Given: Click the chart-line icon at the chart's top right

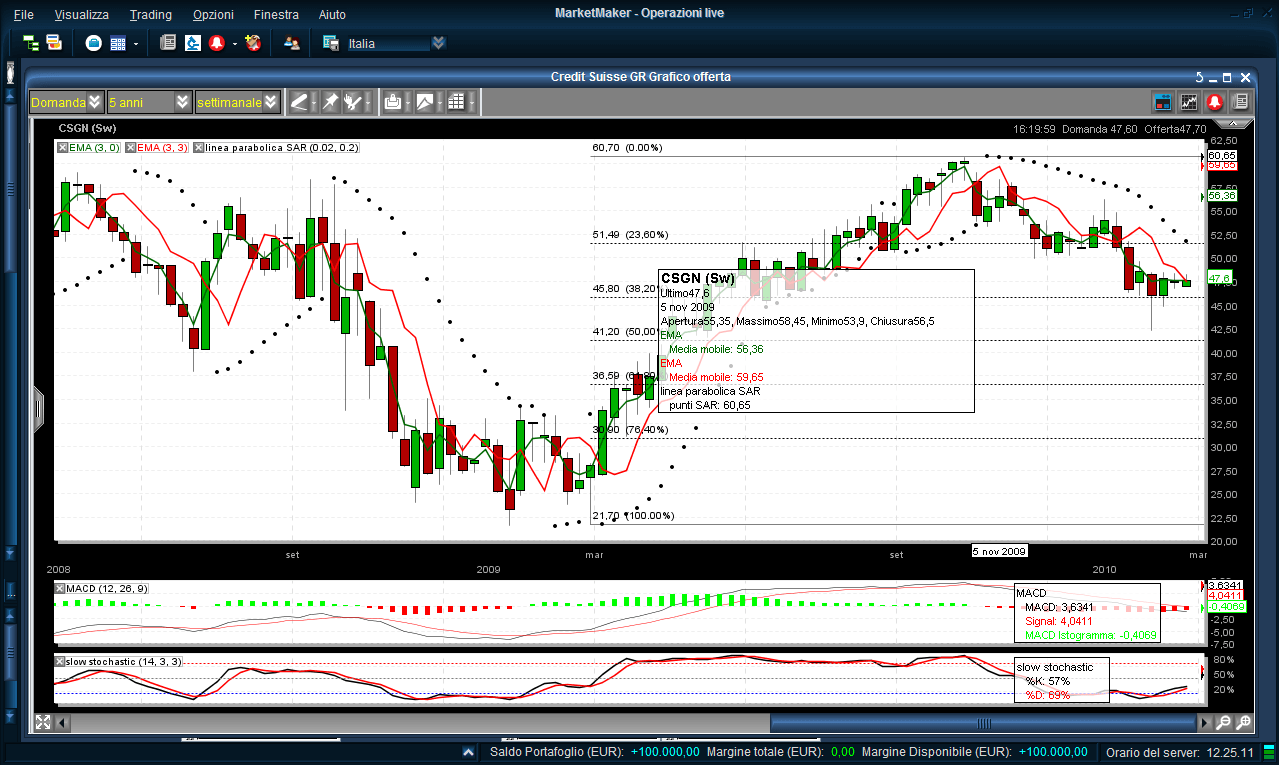Looking at the screenshot, I should click(1189, 101).
